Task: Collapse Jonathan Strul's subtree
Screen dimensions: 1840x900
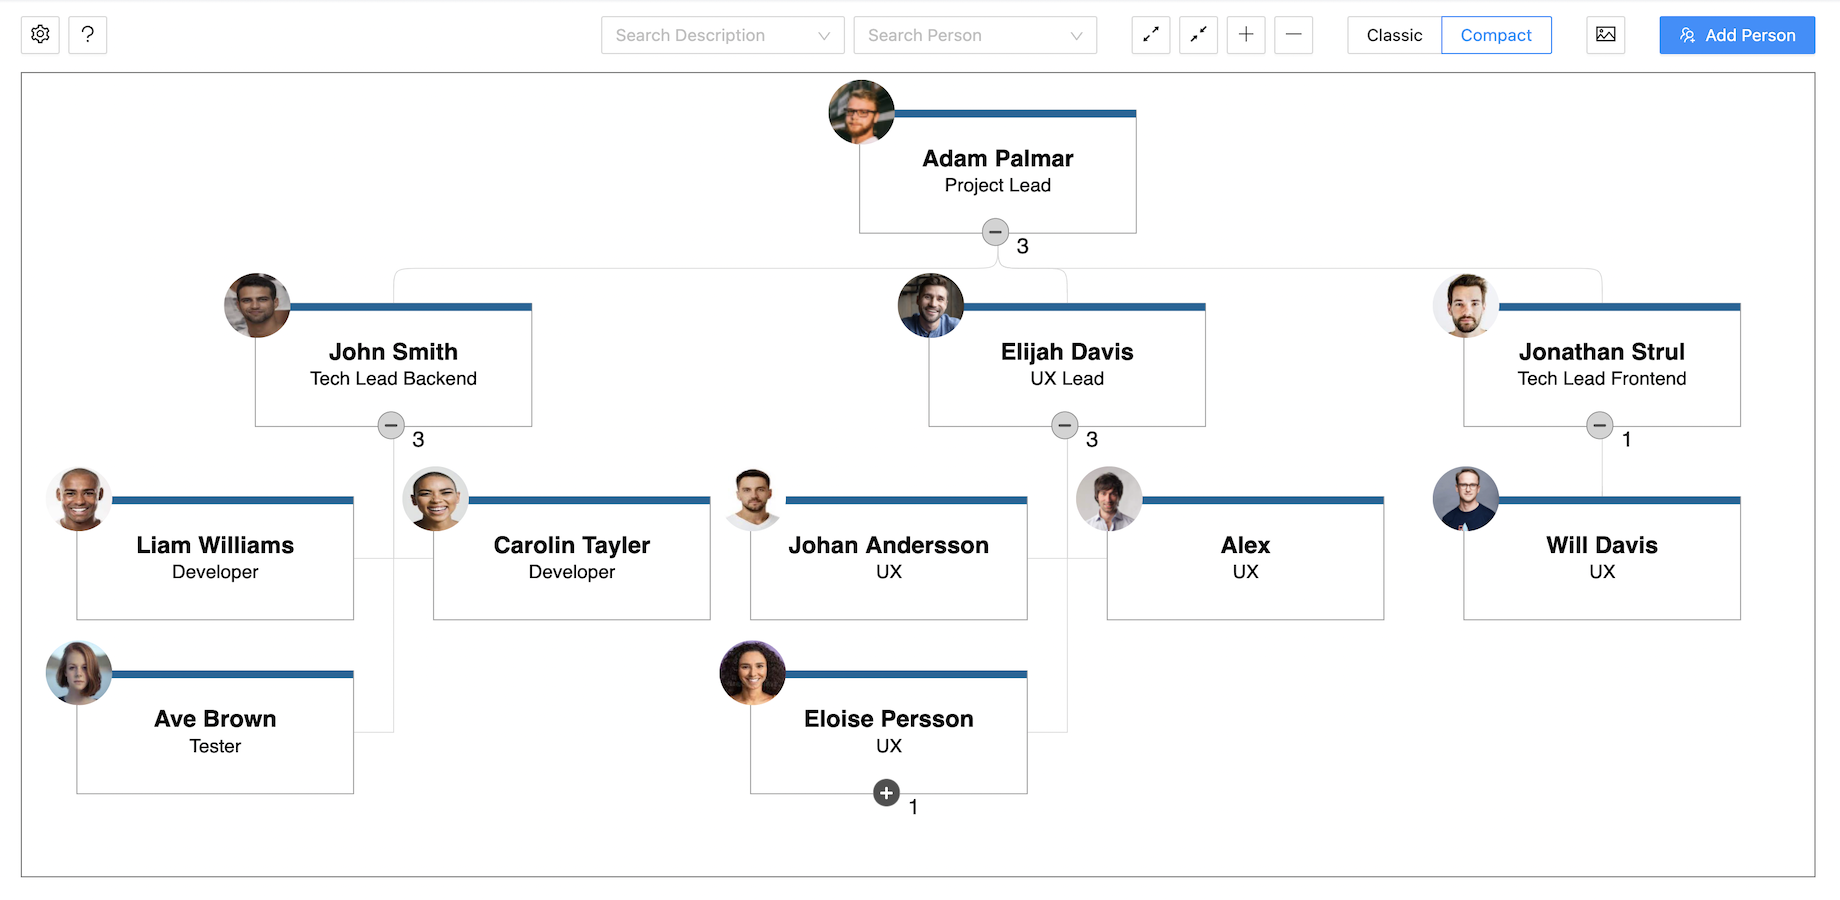Action: tap(1601, 425)
